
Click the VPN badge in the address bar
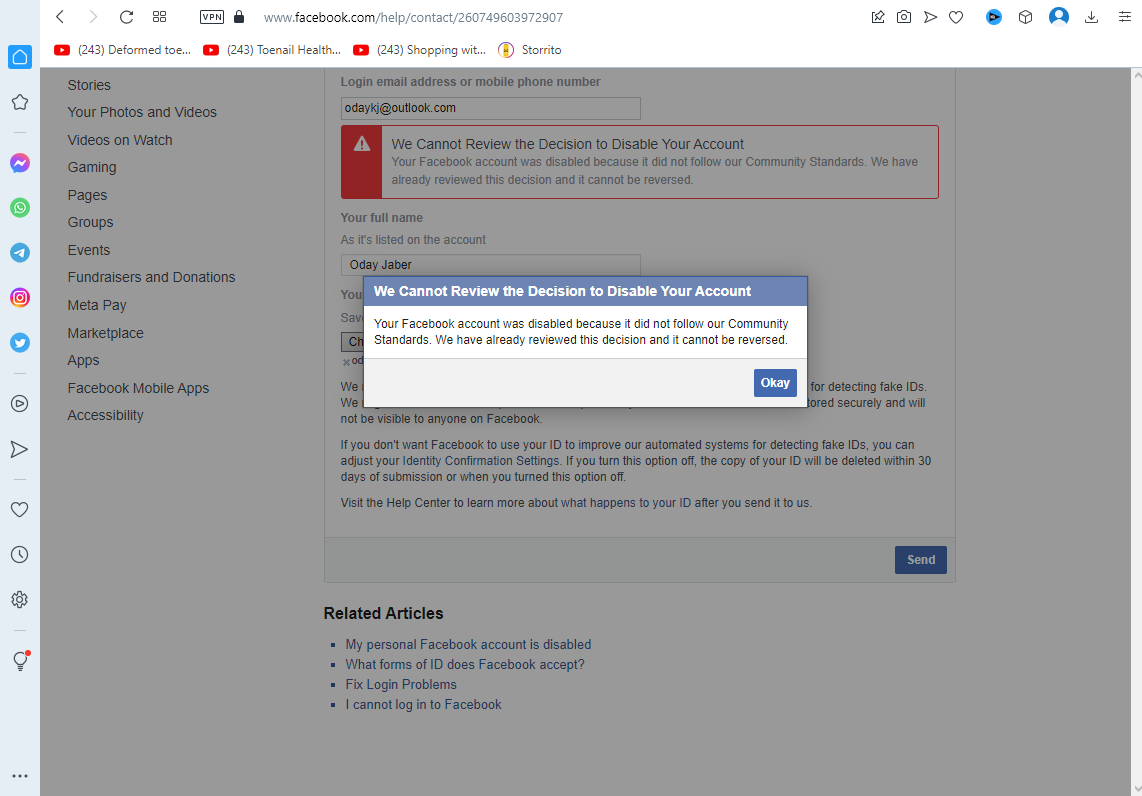point(211,17)
